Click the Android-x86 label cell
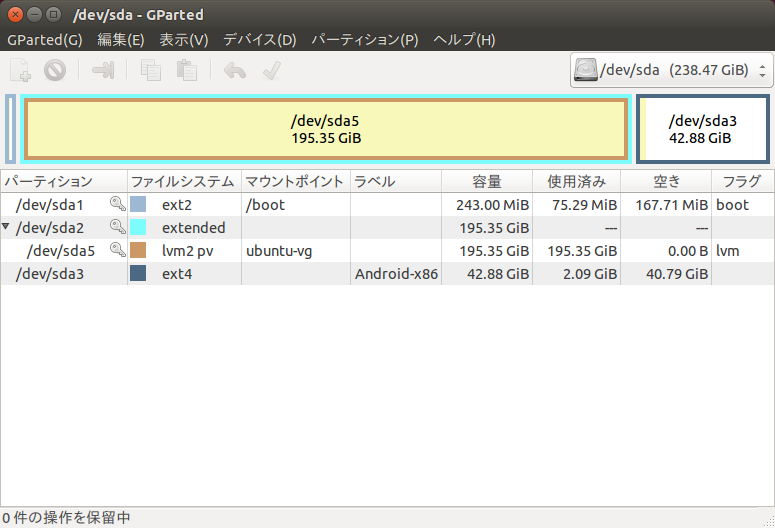This screenshot has width=775, height=528. point(396,274)
